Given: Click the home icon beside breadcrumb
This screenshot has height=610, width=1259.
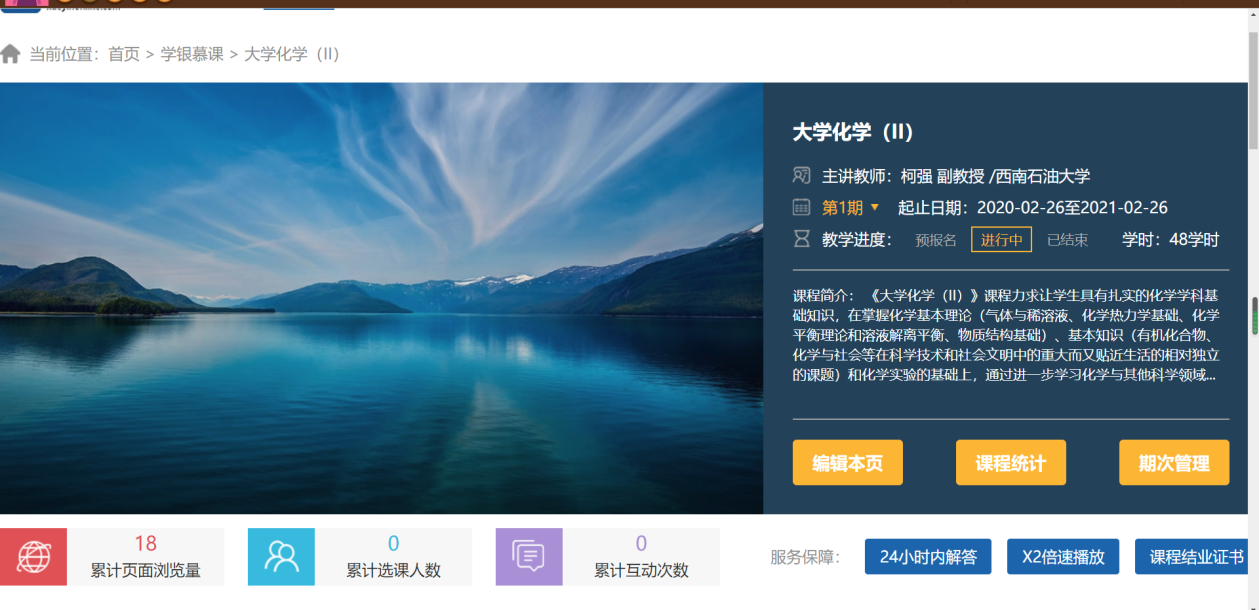Looking at the screenshot, I should click(x=11, y=54).
